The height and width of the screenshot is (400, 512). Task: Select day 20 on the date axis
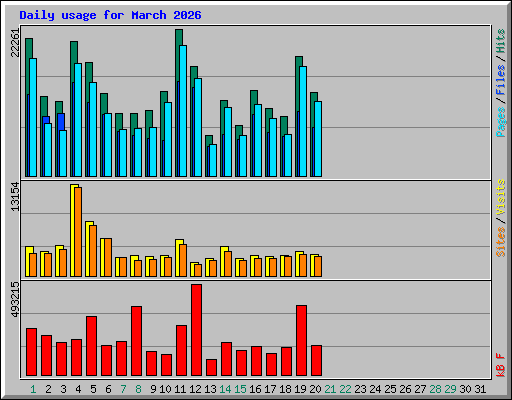click(x=315, y=389)
